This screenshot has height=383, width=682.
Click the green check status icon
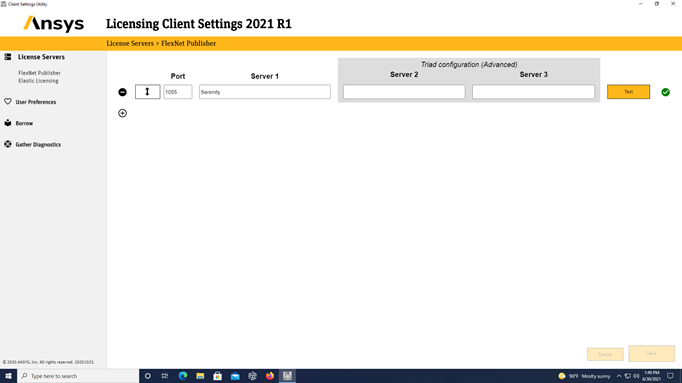pyautogui.click(x=665, y=92)
